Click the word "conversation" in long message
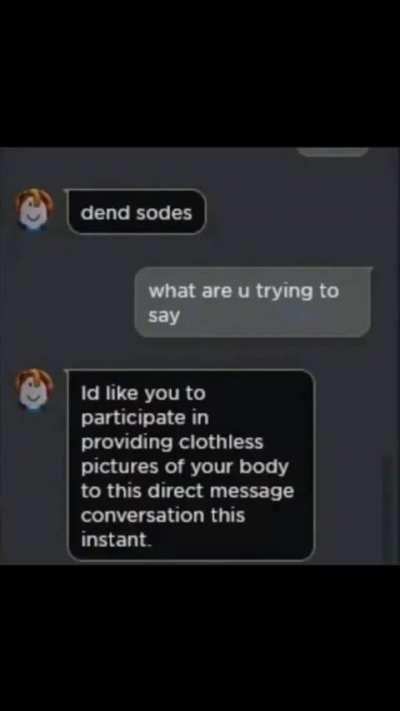The height and width of the screenshot is (711, 400). [142, 516]
